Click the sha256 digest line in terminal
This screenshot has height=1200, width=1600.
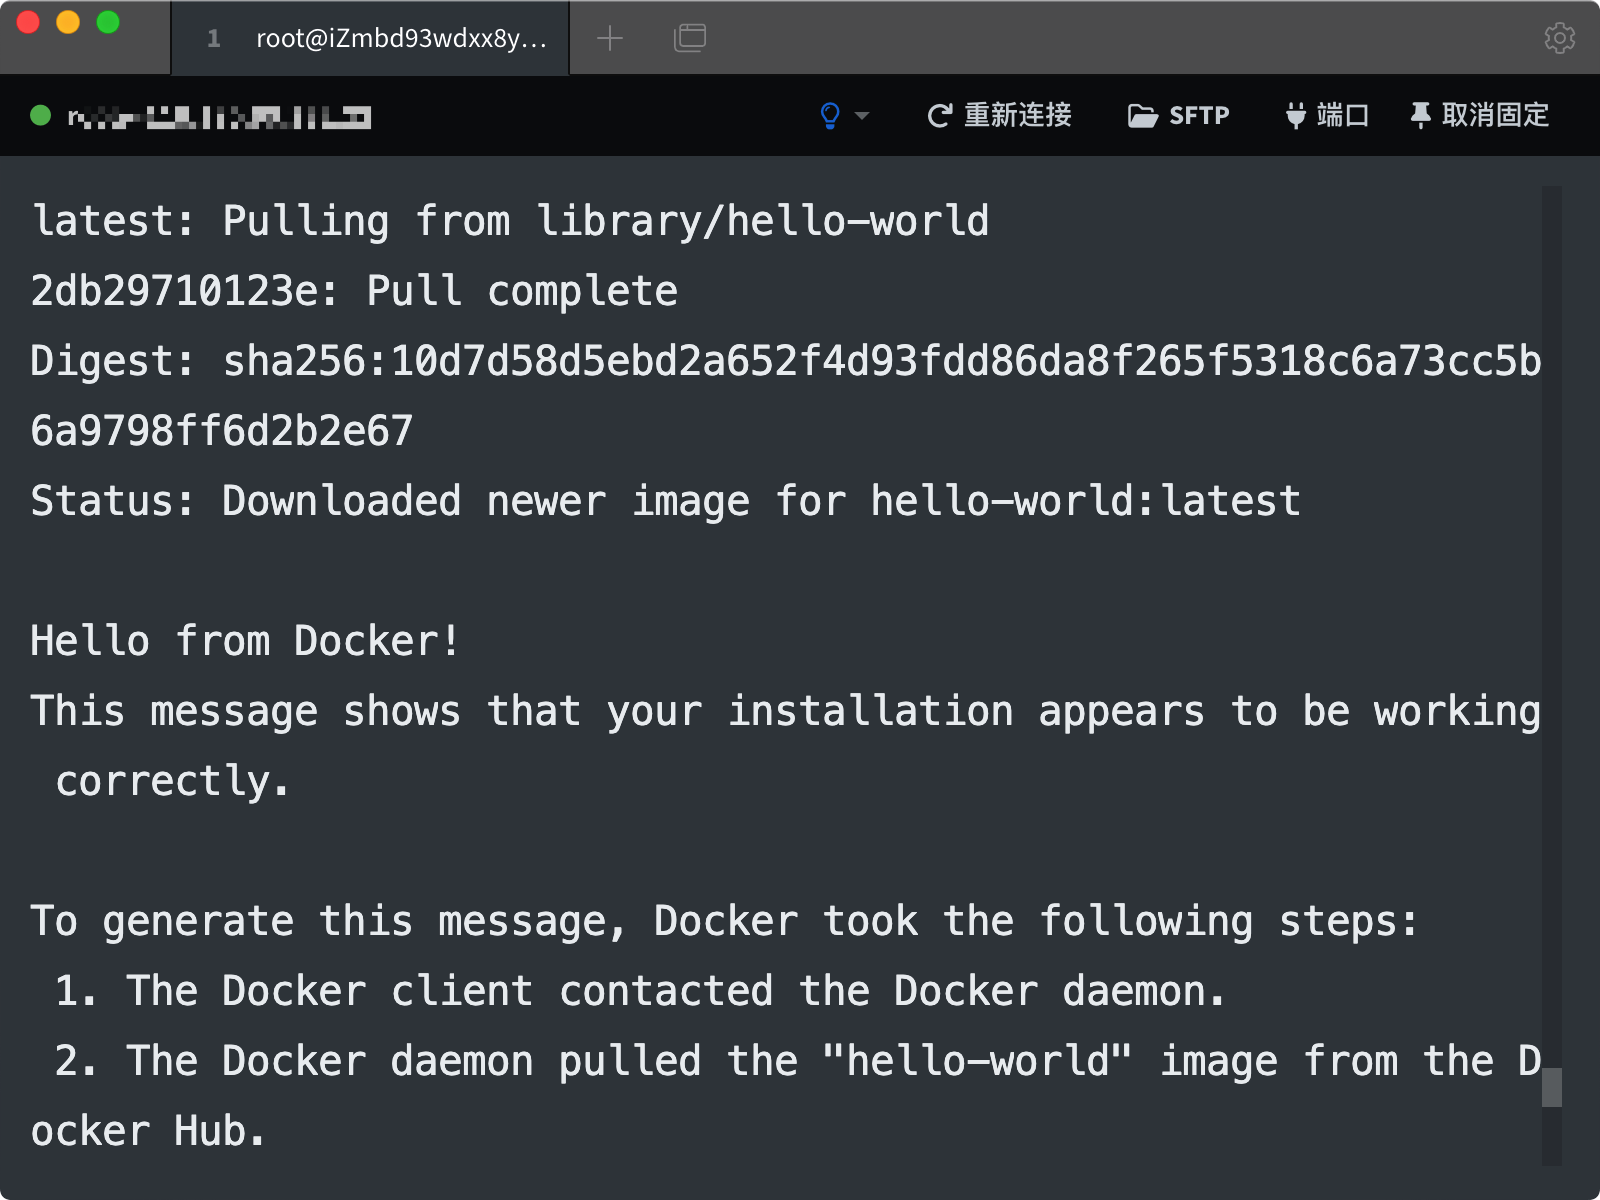point(786,361)
